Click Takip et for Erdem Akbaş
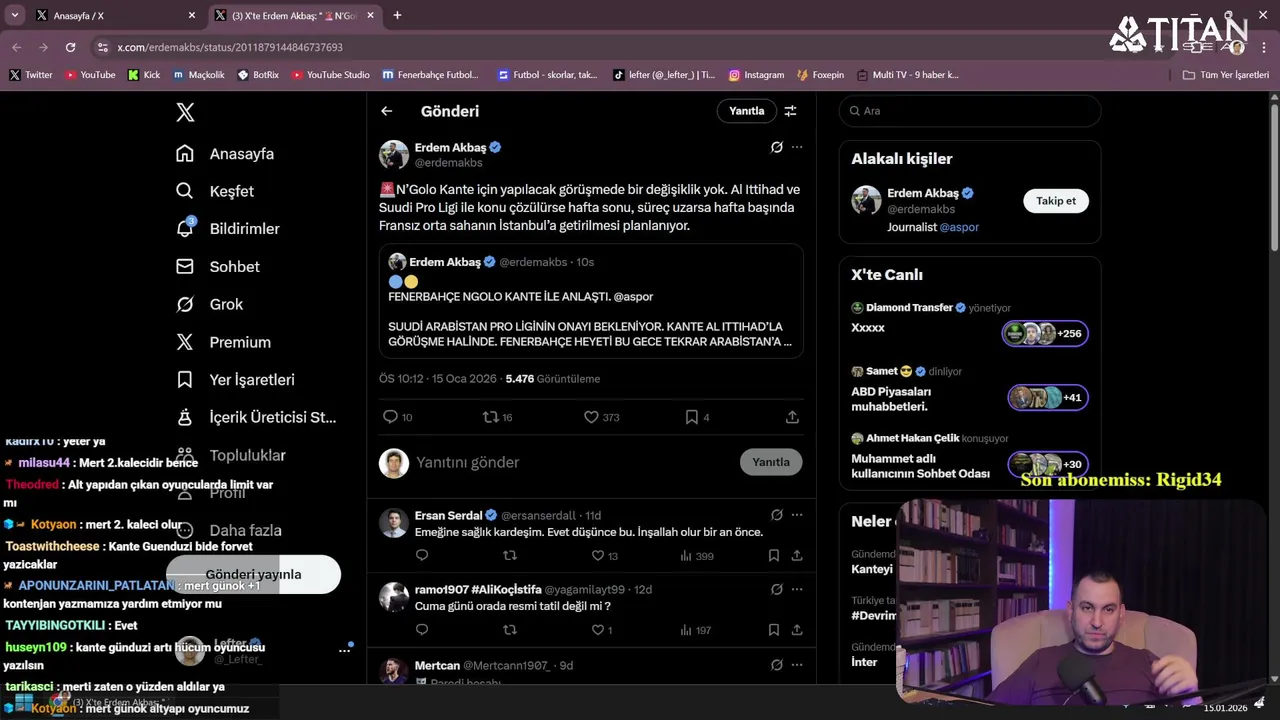This screenshot has height=720, width=1280. point(1056,201)
